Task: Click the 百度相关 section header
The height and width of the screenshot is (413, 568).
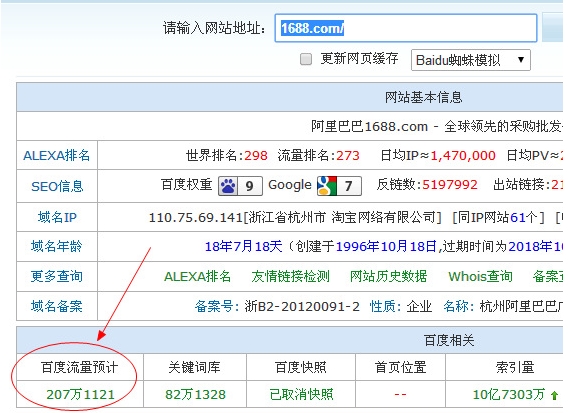Action: click(449, 341)
